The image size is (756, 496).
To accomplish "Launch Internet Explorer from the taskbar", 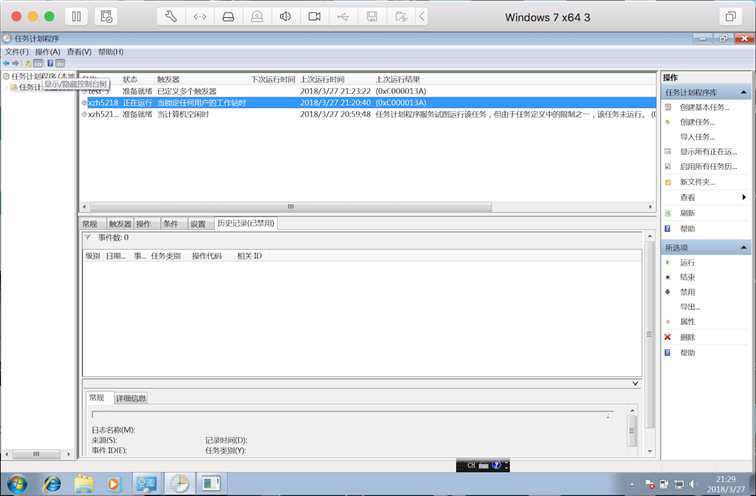I will [x=52, y=483].
